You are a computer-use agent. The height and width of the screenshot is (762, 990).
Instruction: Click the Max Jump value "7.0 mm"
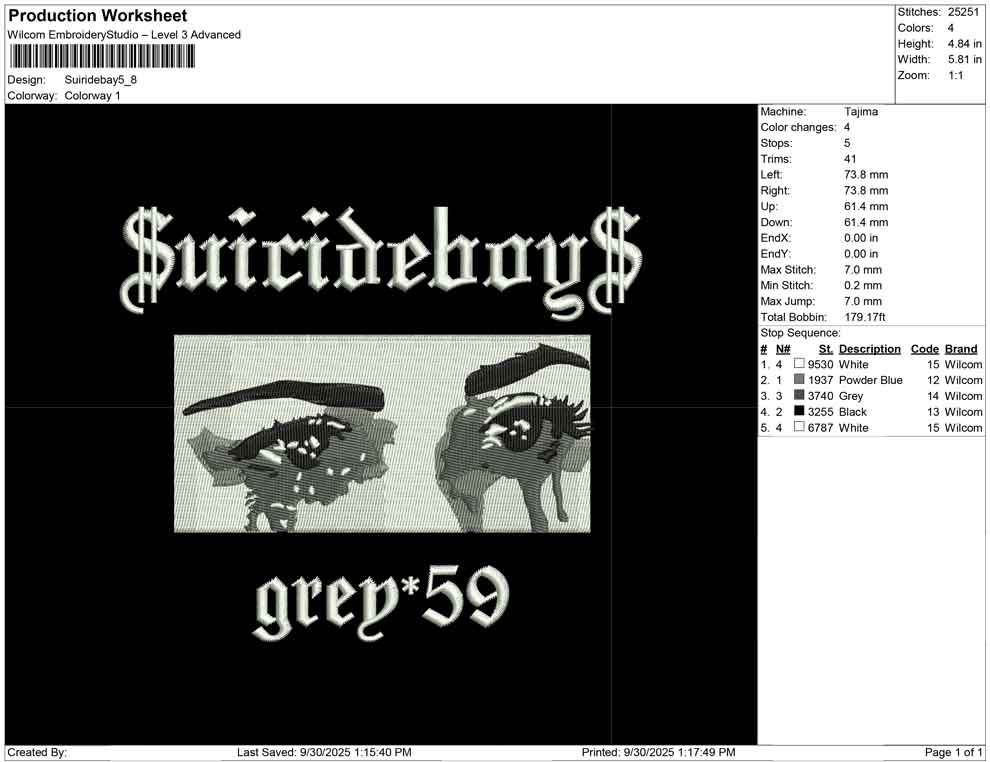tap(862, 301)
